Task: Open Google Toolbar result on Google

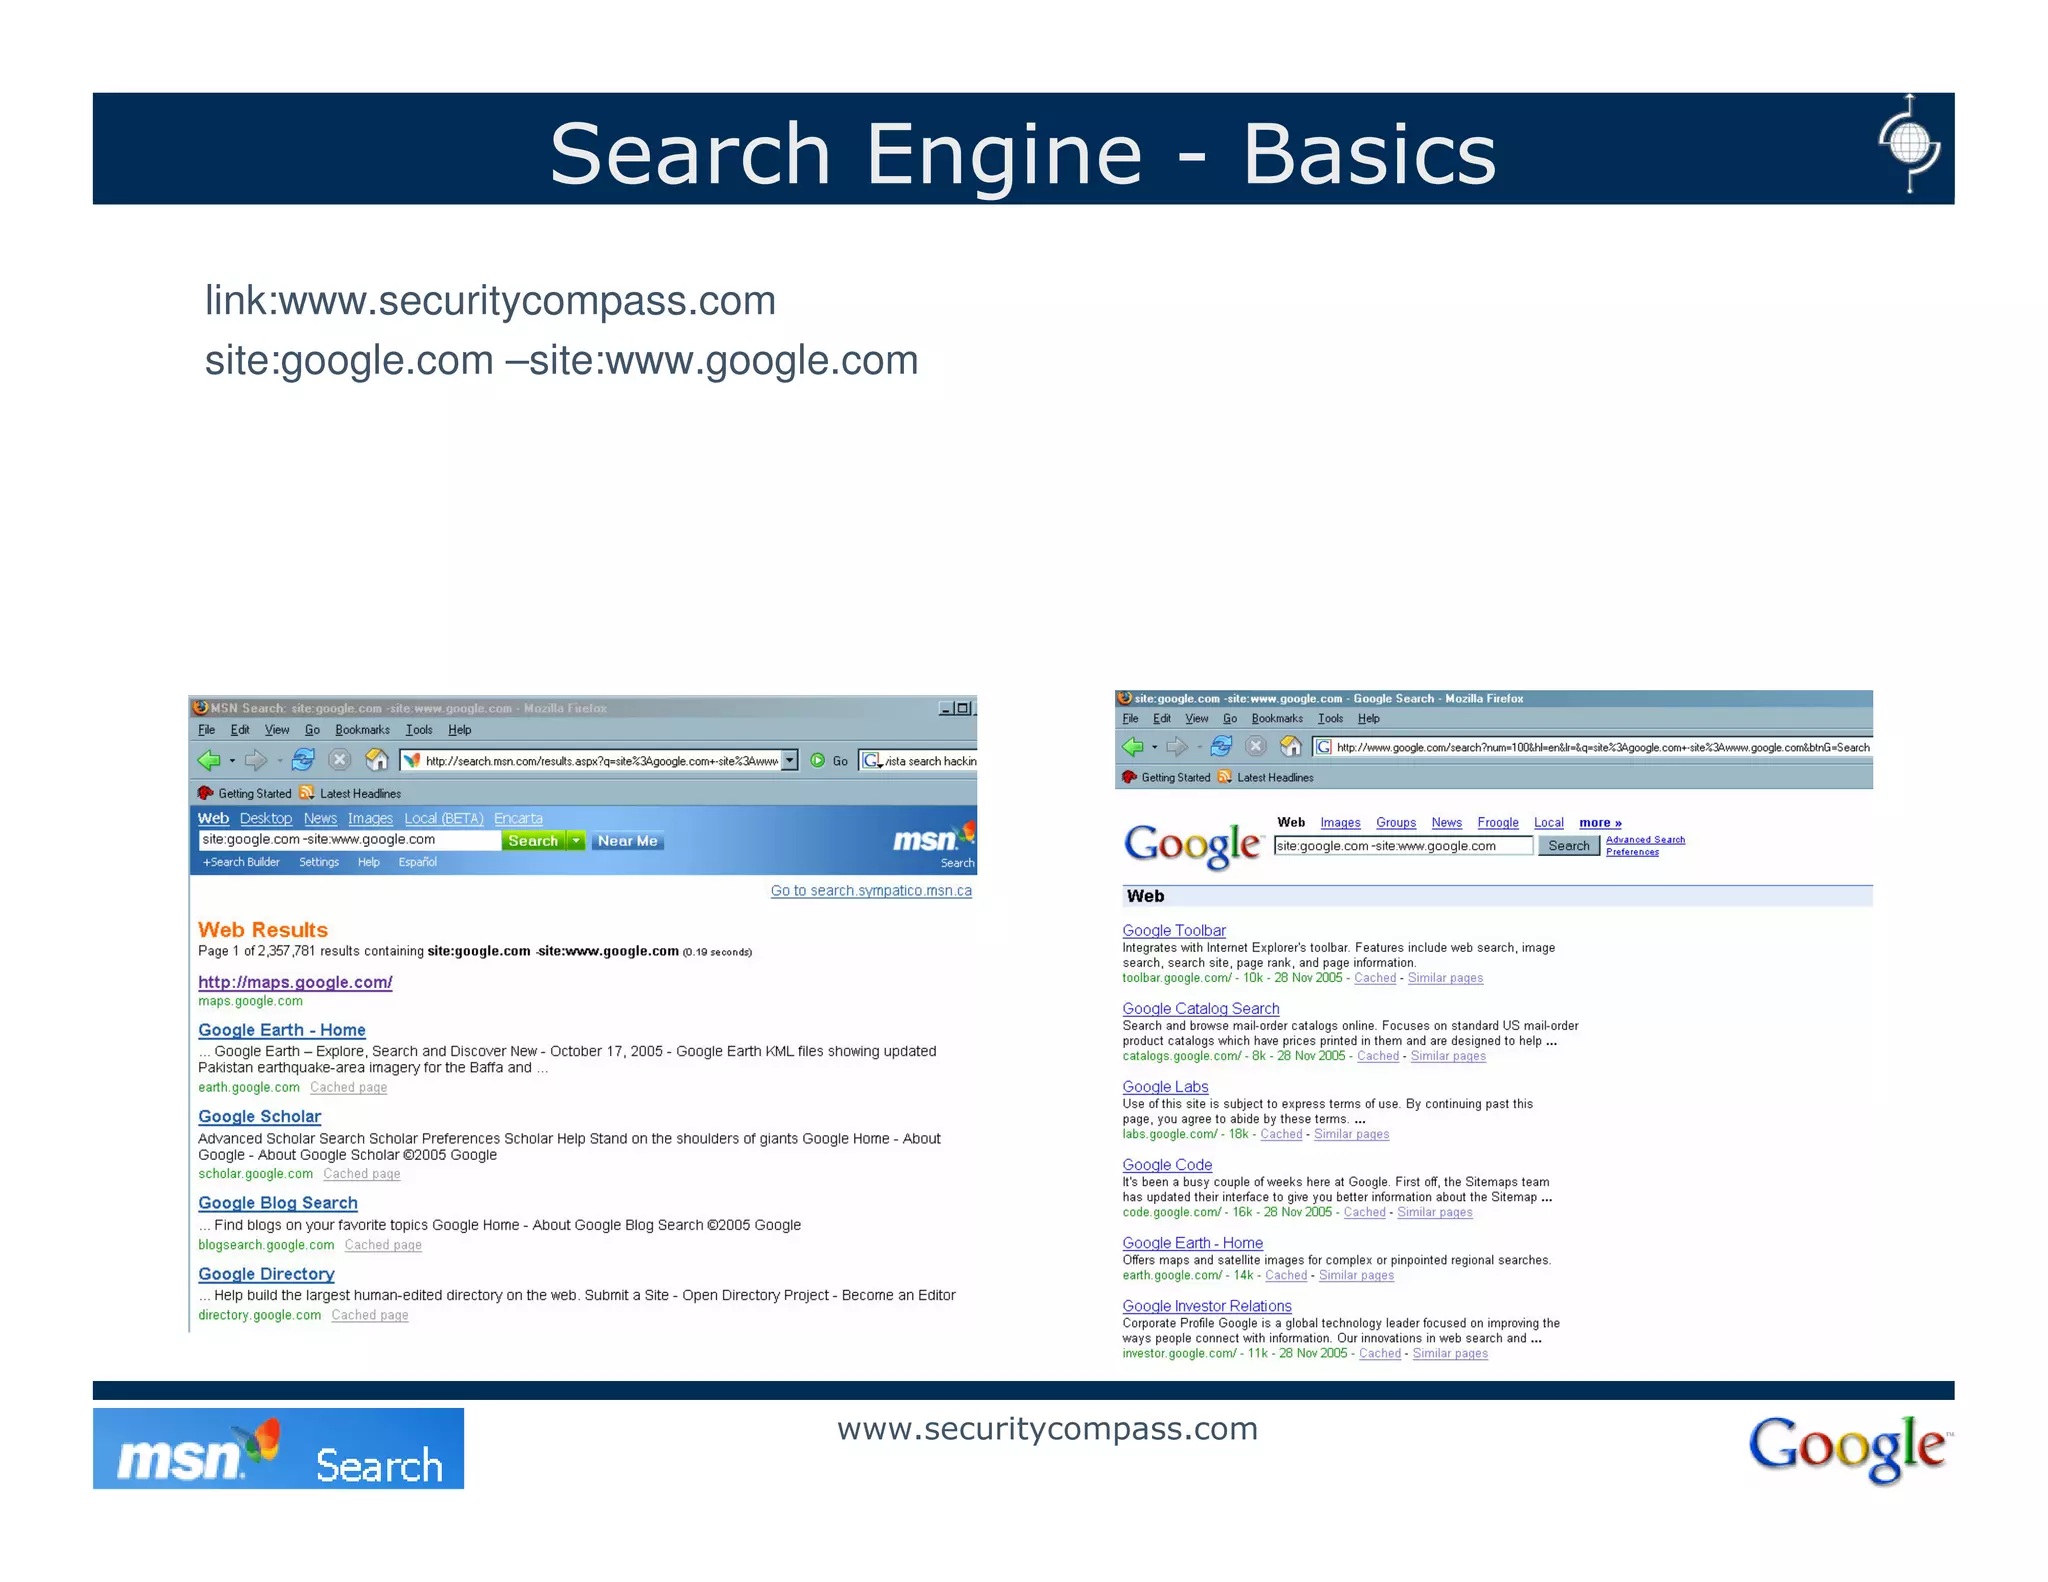Action: pyautogui.click(x=1174, y=931)
